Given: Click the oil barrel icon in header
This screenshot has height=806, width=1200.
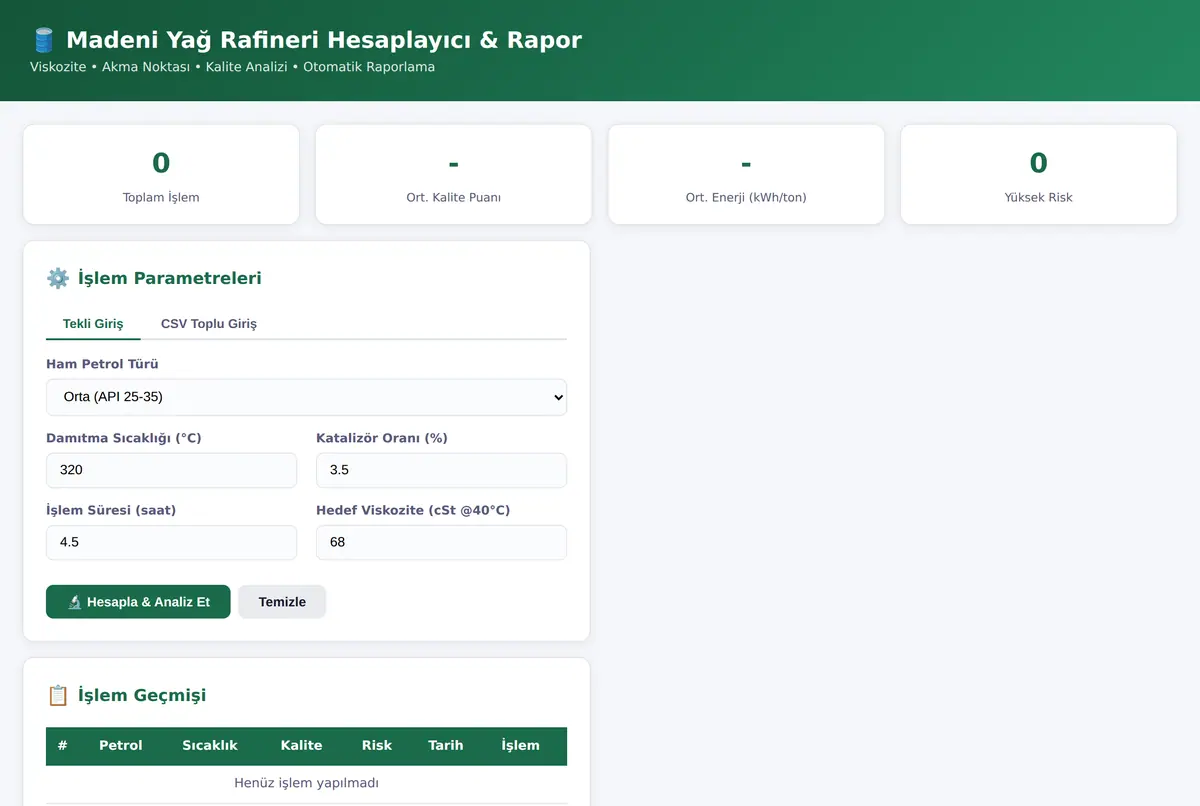Looking at the screenshot, I should (x=43, y=40).
